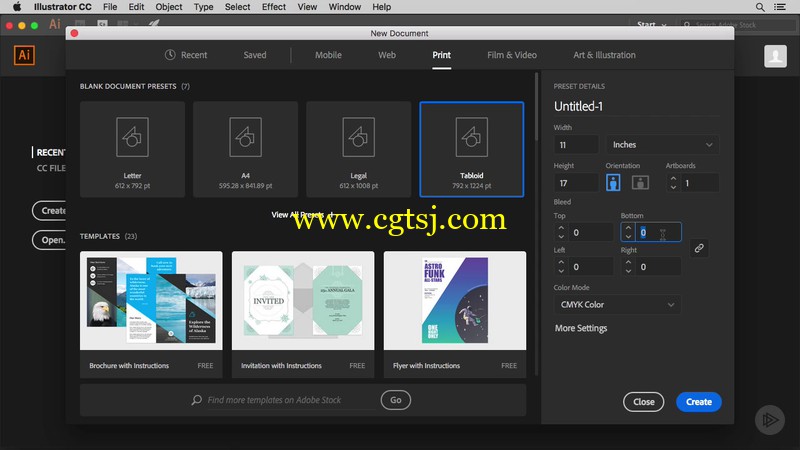
Task: Decrease artboards count stepper down
Action: pos(673,187)
